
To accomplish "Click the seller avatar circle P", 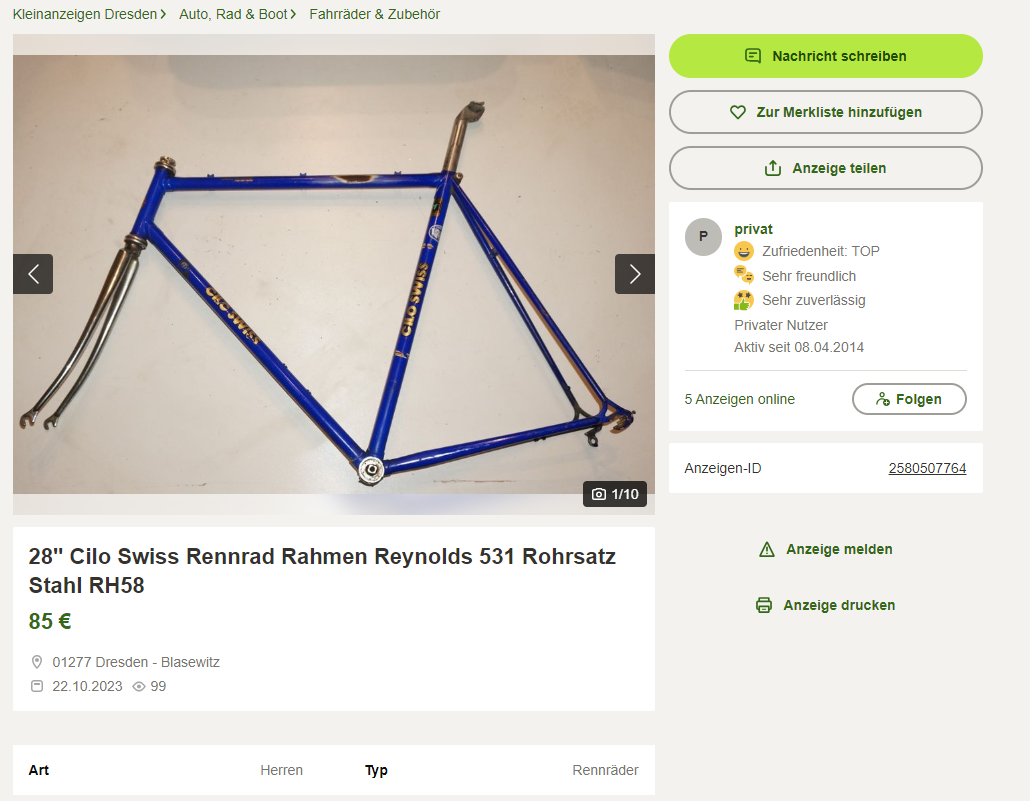I will (704, 237).
